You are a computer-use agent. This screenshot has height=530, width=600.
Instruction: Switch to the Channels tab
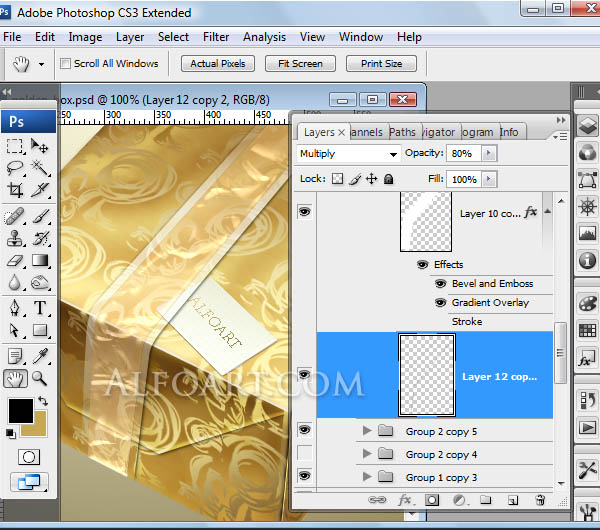pyautogui.click(x=367, y=132)
